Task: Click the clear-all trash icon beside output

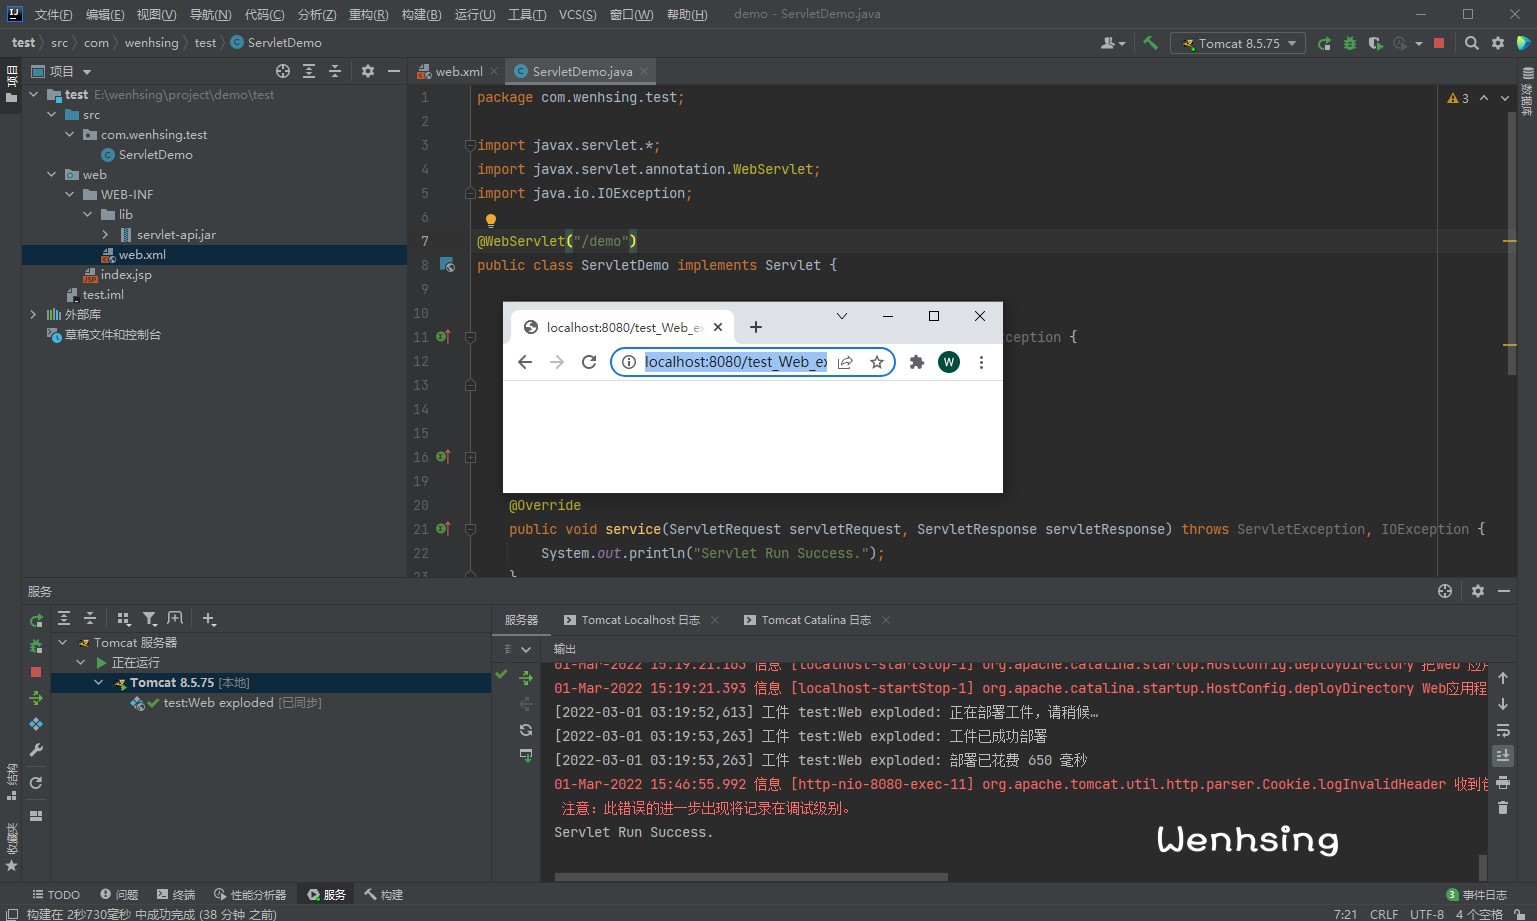Action: coord(1502,807)
